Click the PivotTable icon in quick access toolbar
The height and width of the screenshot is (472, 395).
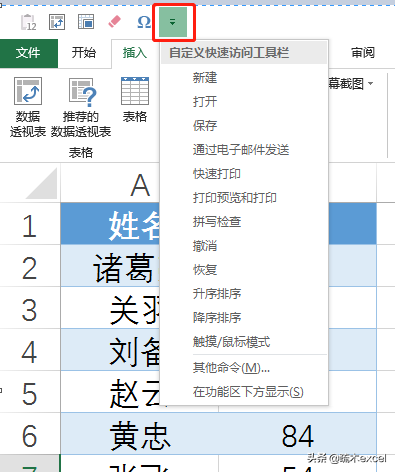coord(57,22)
